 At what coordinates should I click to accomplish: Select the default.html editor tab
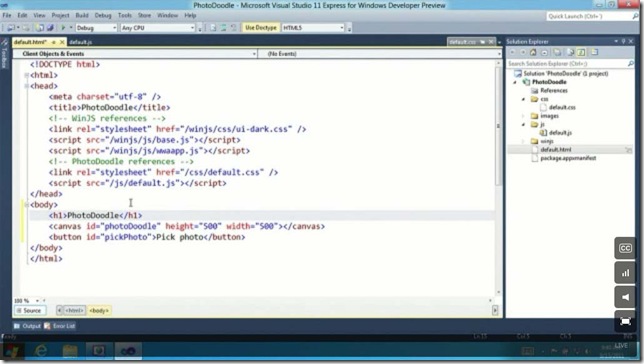click(x=31, y=42)
